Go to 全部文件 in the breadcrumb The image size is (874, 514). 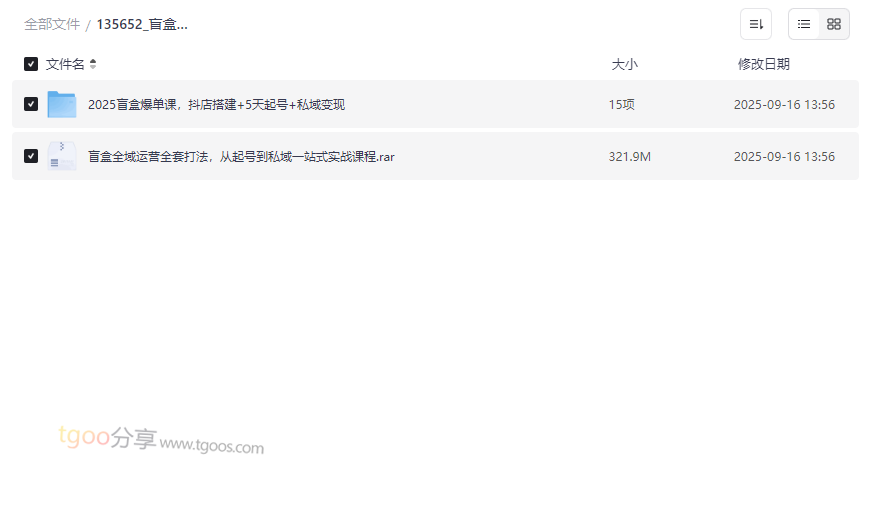coord(52,25)
